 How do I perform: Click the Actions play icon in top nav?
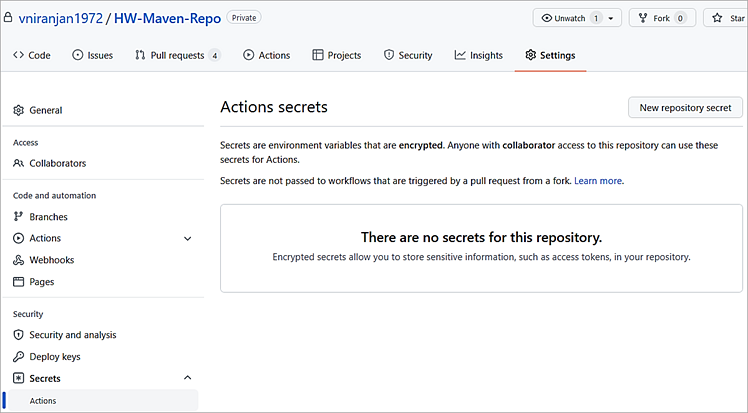point(249,55)
